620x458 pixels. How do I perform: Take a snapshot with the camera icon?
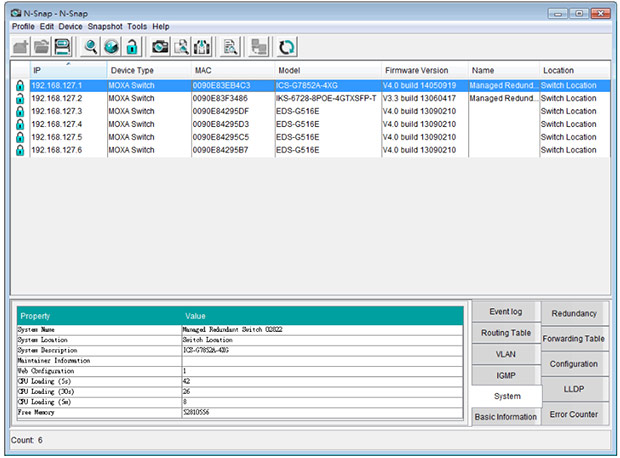click(x=160, y=47)
